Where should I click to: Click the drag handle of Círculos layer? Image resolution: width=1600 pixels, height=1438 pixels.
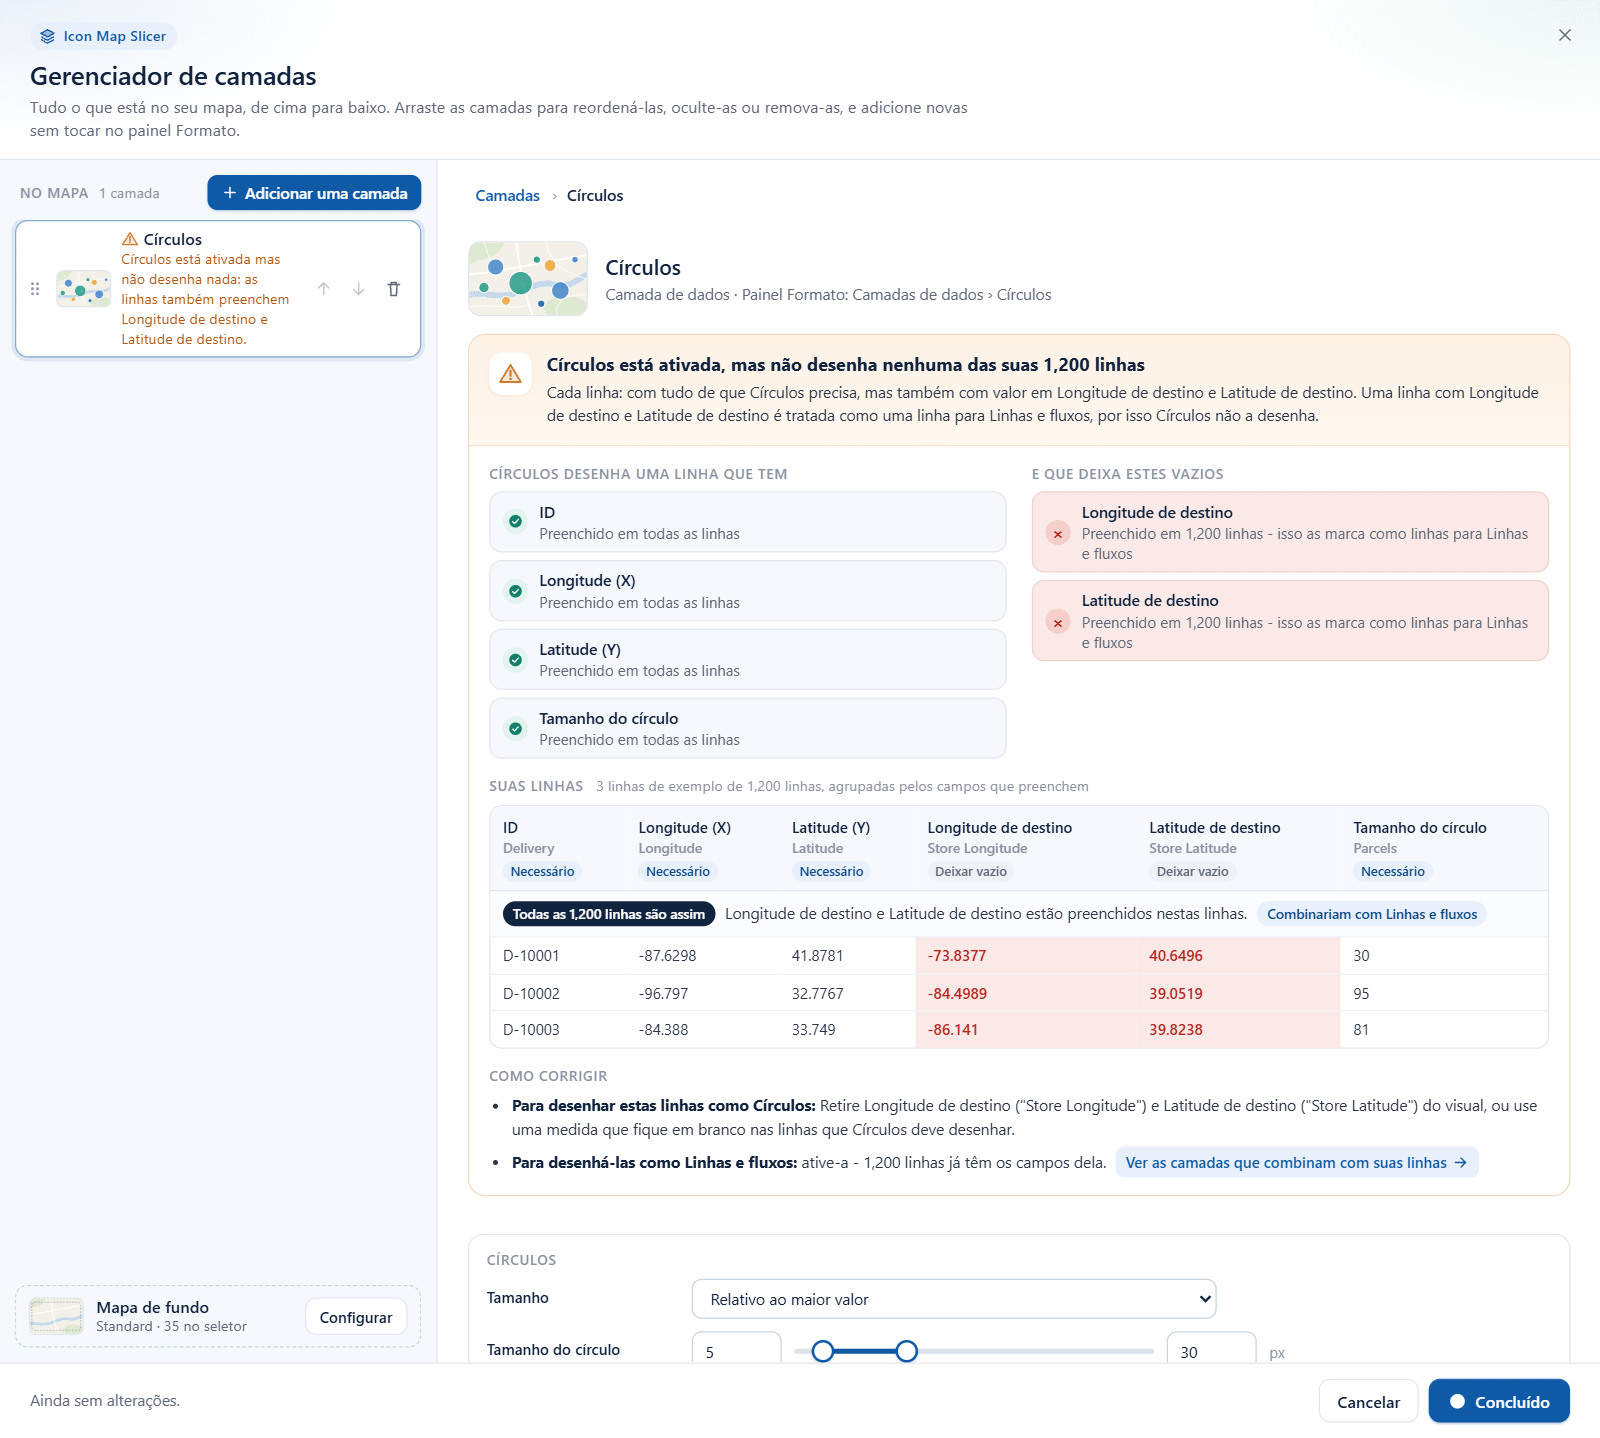pyautogui.click(x=35, y=289)
